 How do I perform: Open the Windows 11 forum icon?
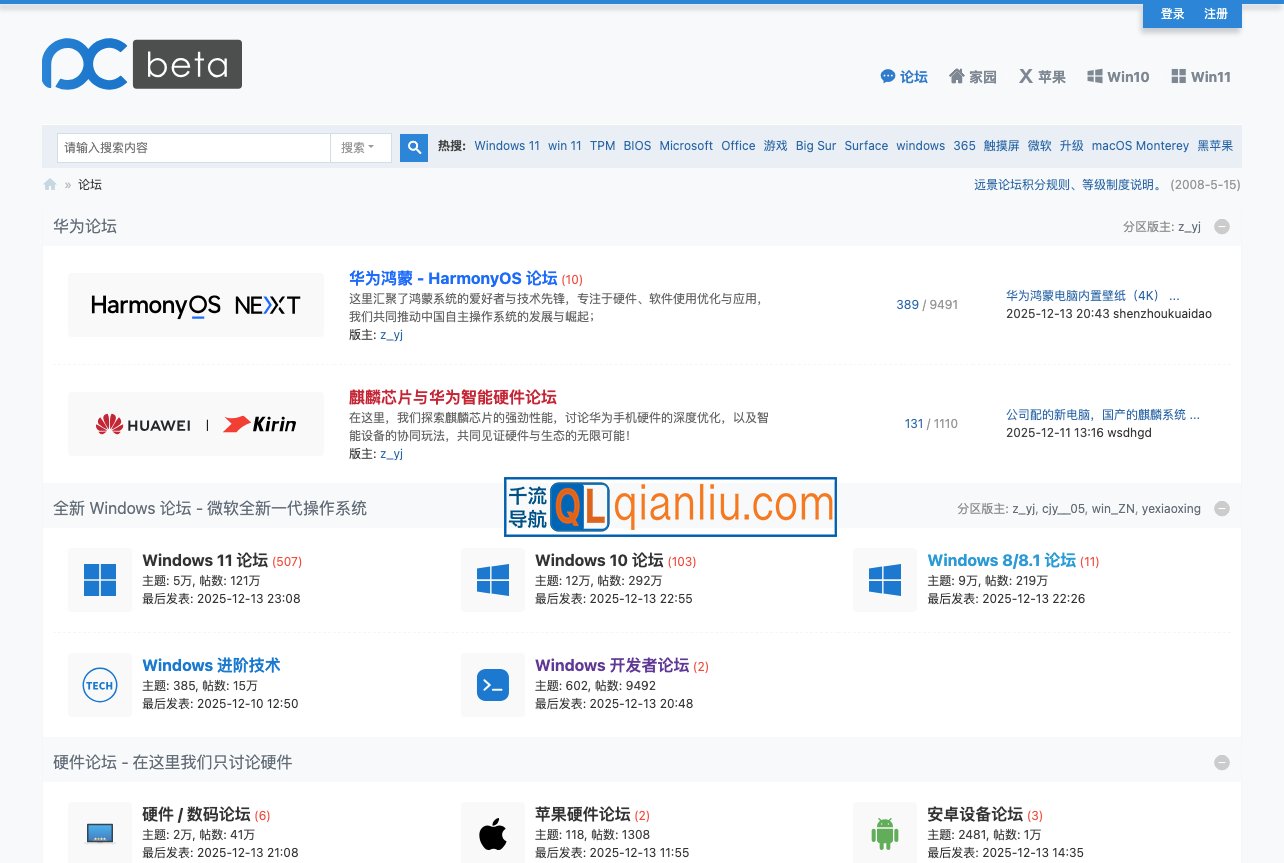coord(100,580)
